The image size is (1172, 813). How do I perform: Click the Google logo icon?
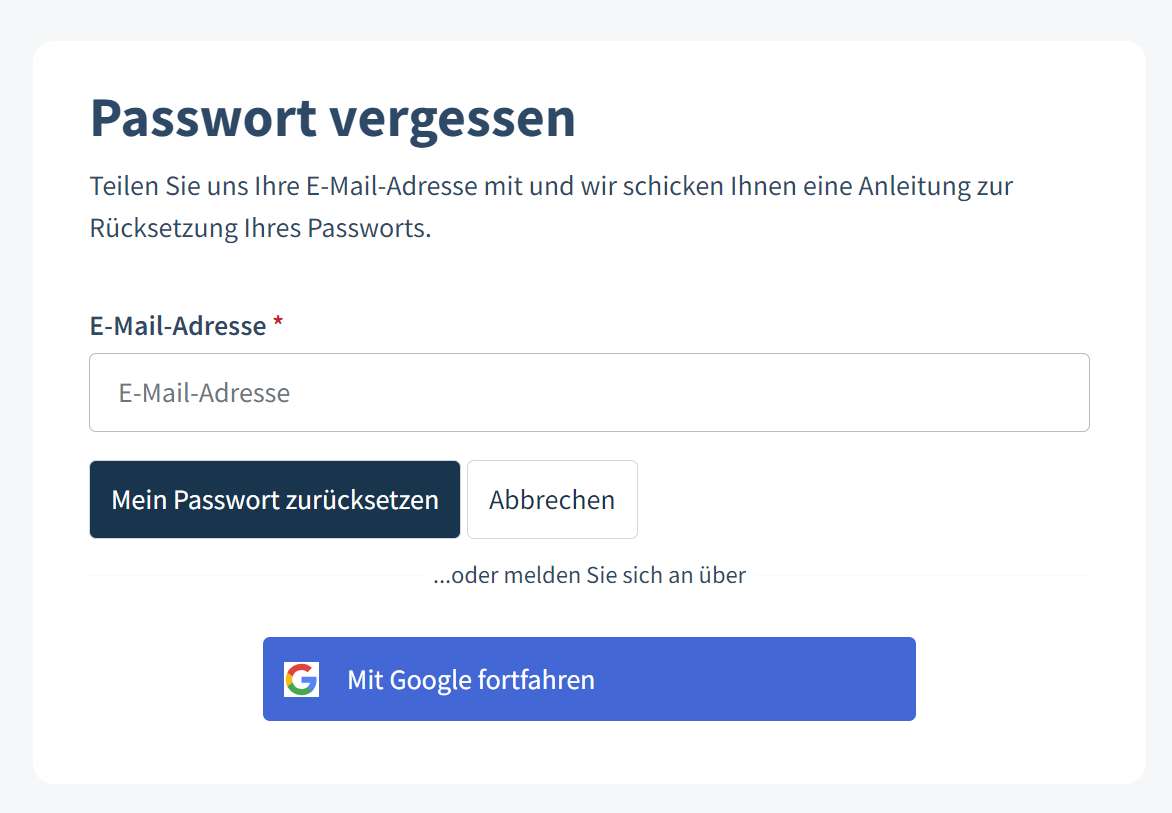click(301, 679)
